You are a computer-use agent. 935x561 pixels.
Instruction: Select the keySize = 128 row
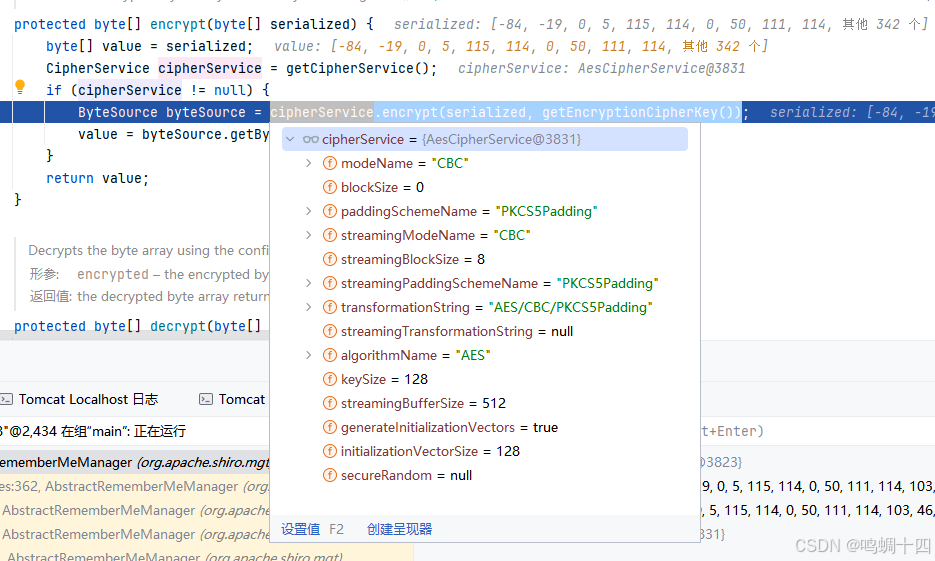(x=485, y=379)
